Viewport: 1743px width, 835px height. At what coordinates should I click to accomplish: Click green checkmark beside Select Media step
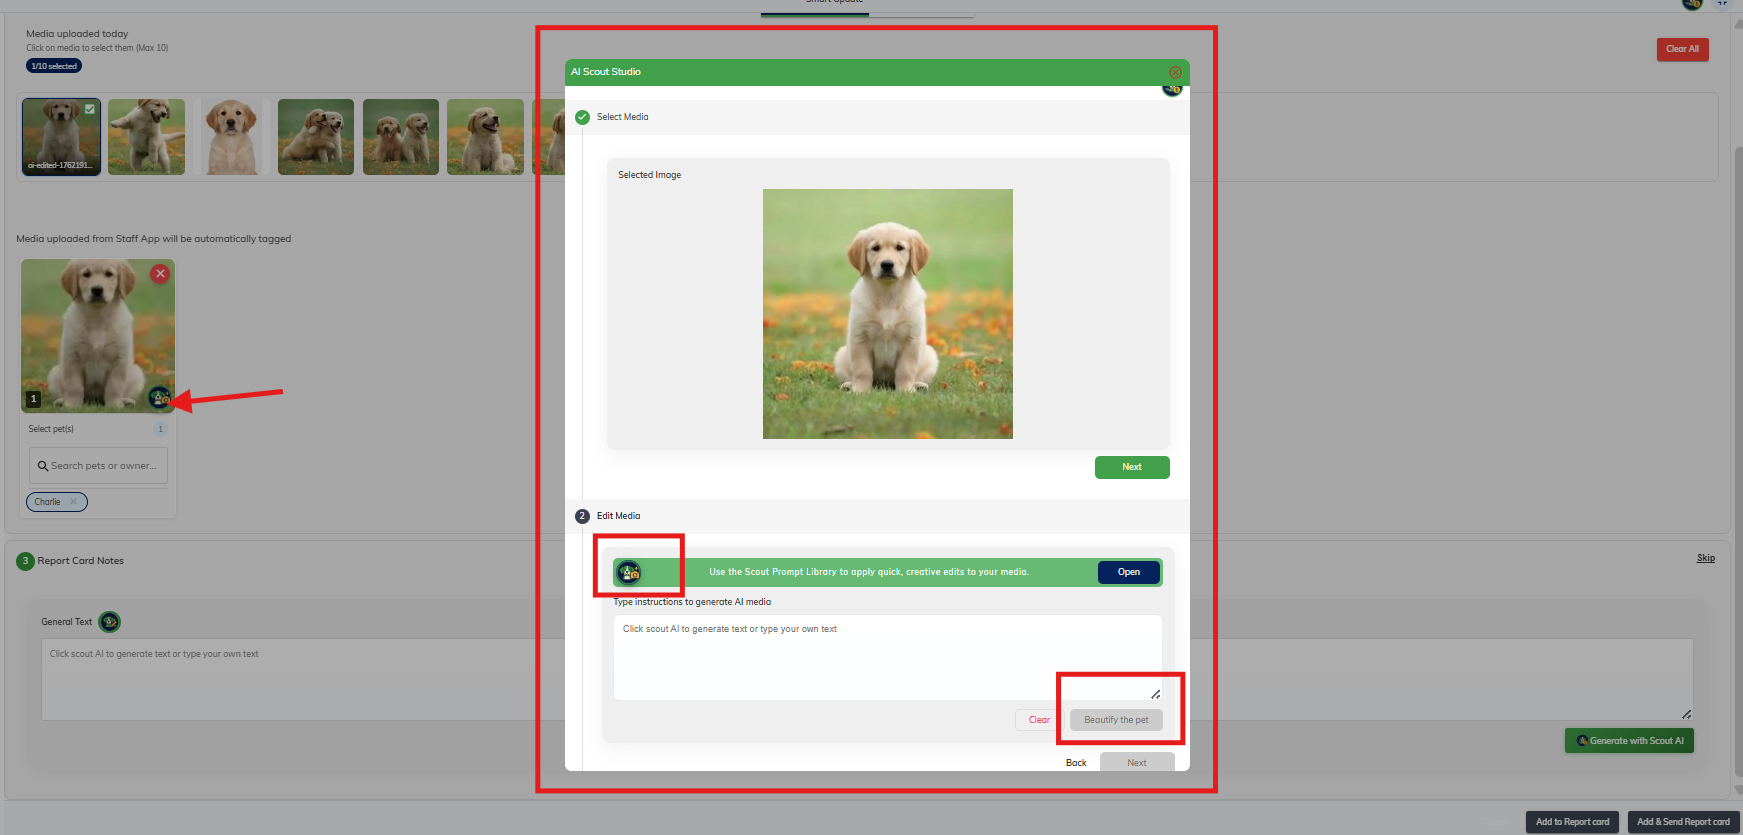coord(582,117)
